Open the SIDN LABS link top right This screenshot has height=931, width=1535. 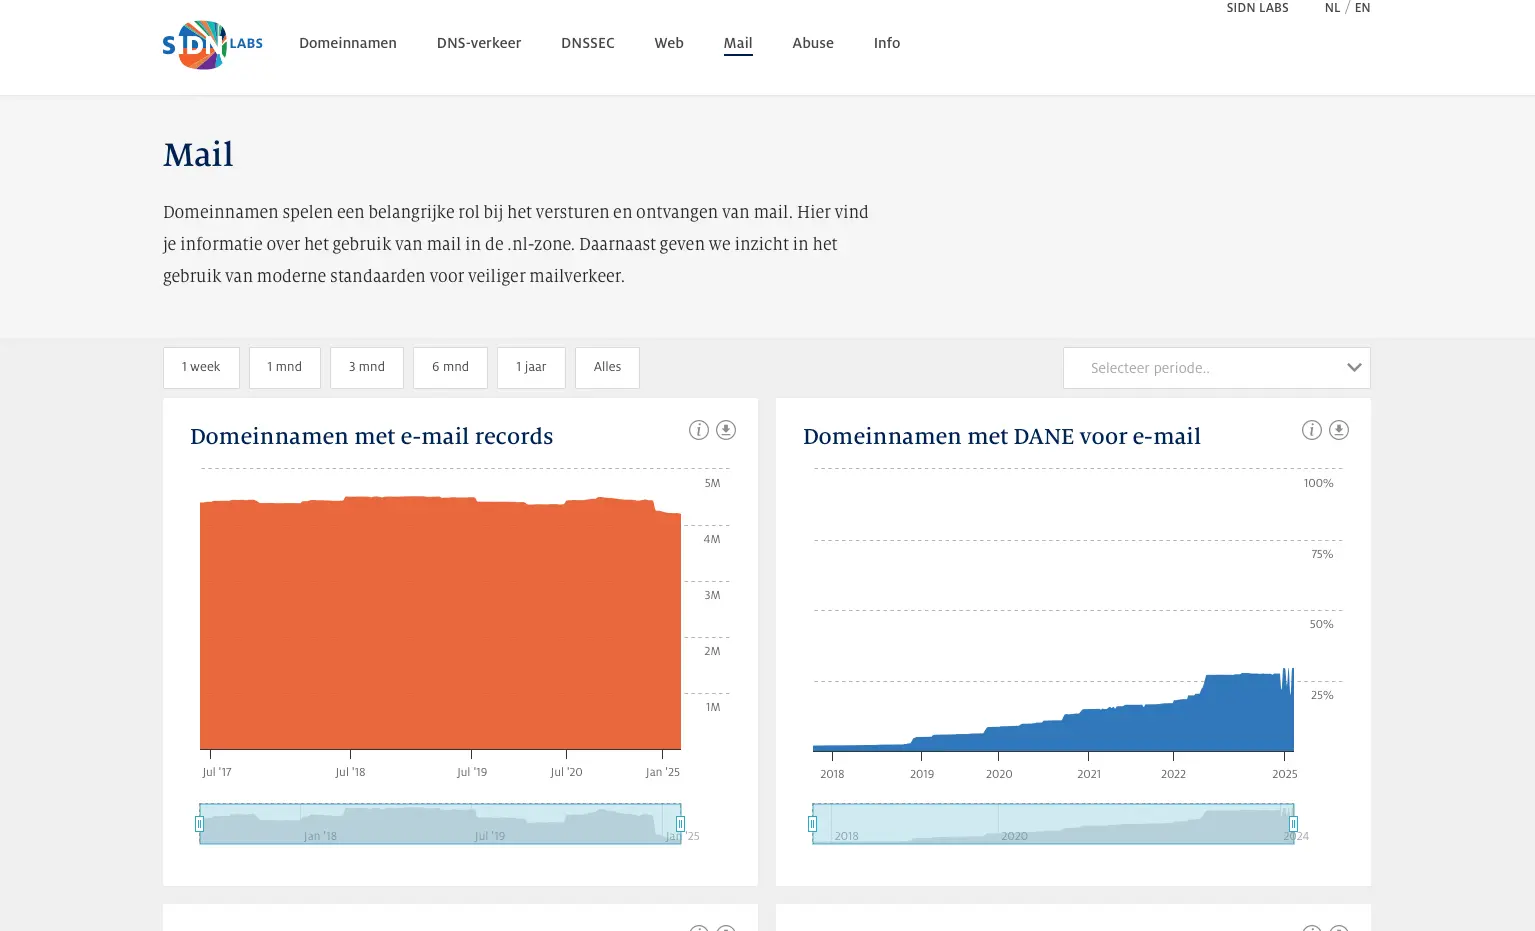pos(1257,7)
